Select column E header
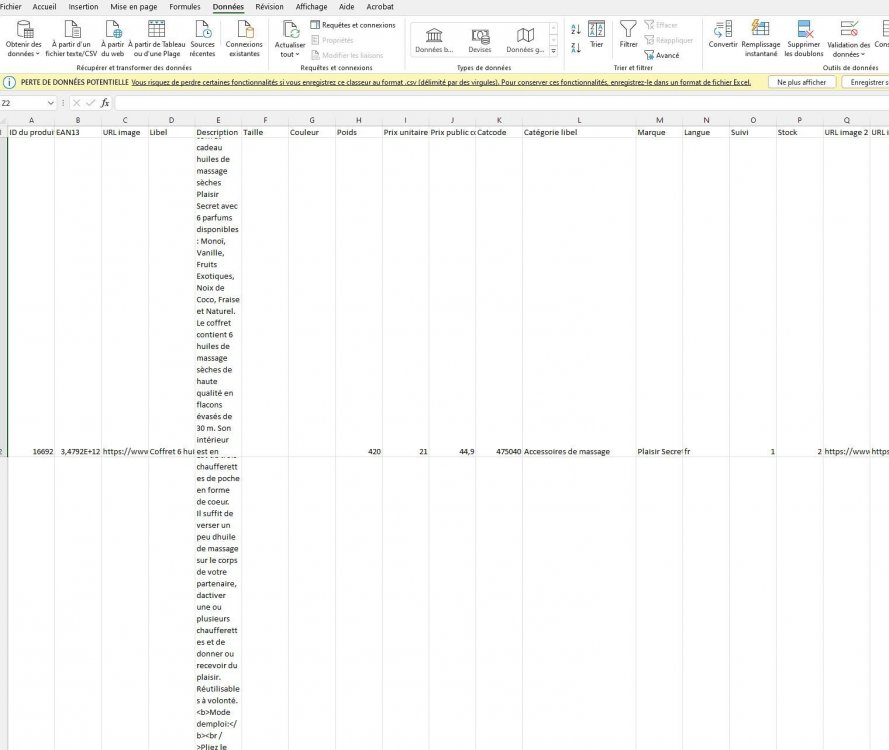This screenshot has width=889, height=750. [218, 120]
